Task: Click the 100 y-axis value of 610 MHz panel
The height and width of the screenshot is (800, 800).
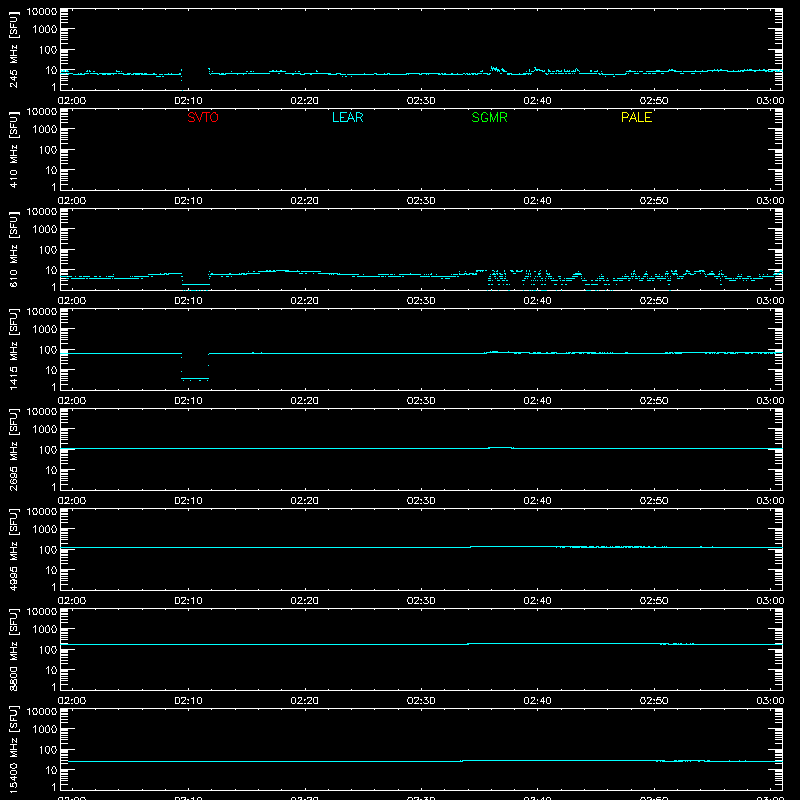Action: (47, 250)
